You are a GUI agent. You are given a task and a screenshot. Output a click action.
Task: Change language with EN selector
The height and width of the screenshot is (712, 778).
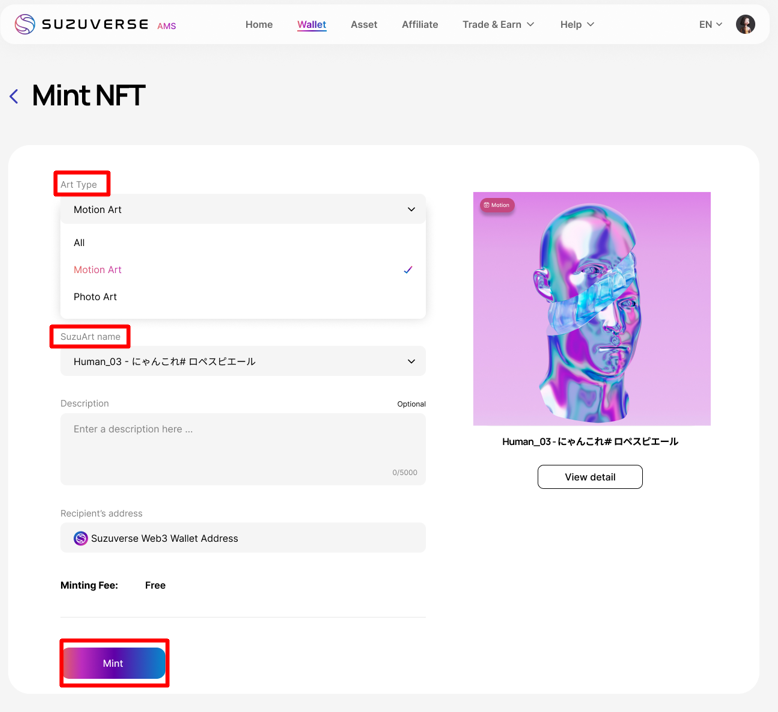click(x=710, y=24)
